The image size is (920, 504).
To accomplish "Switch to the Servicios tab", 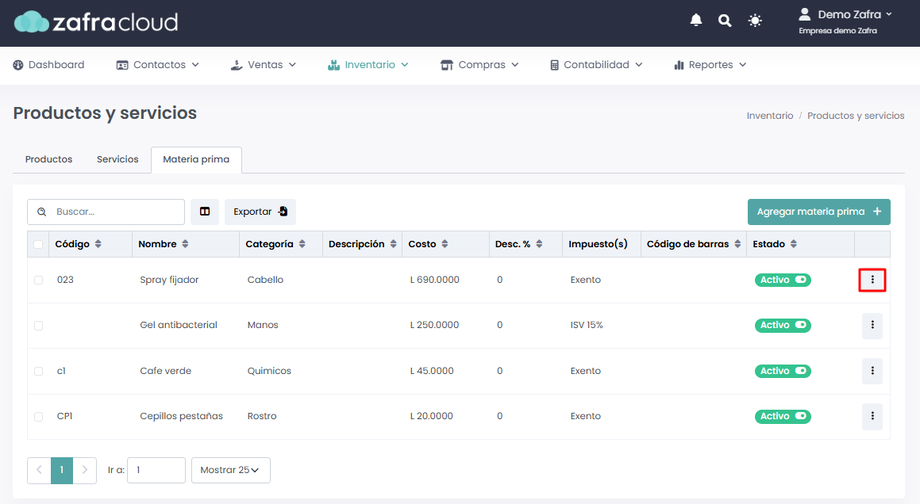I will (x=117, y=159).
